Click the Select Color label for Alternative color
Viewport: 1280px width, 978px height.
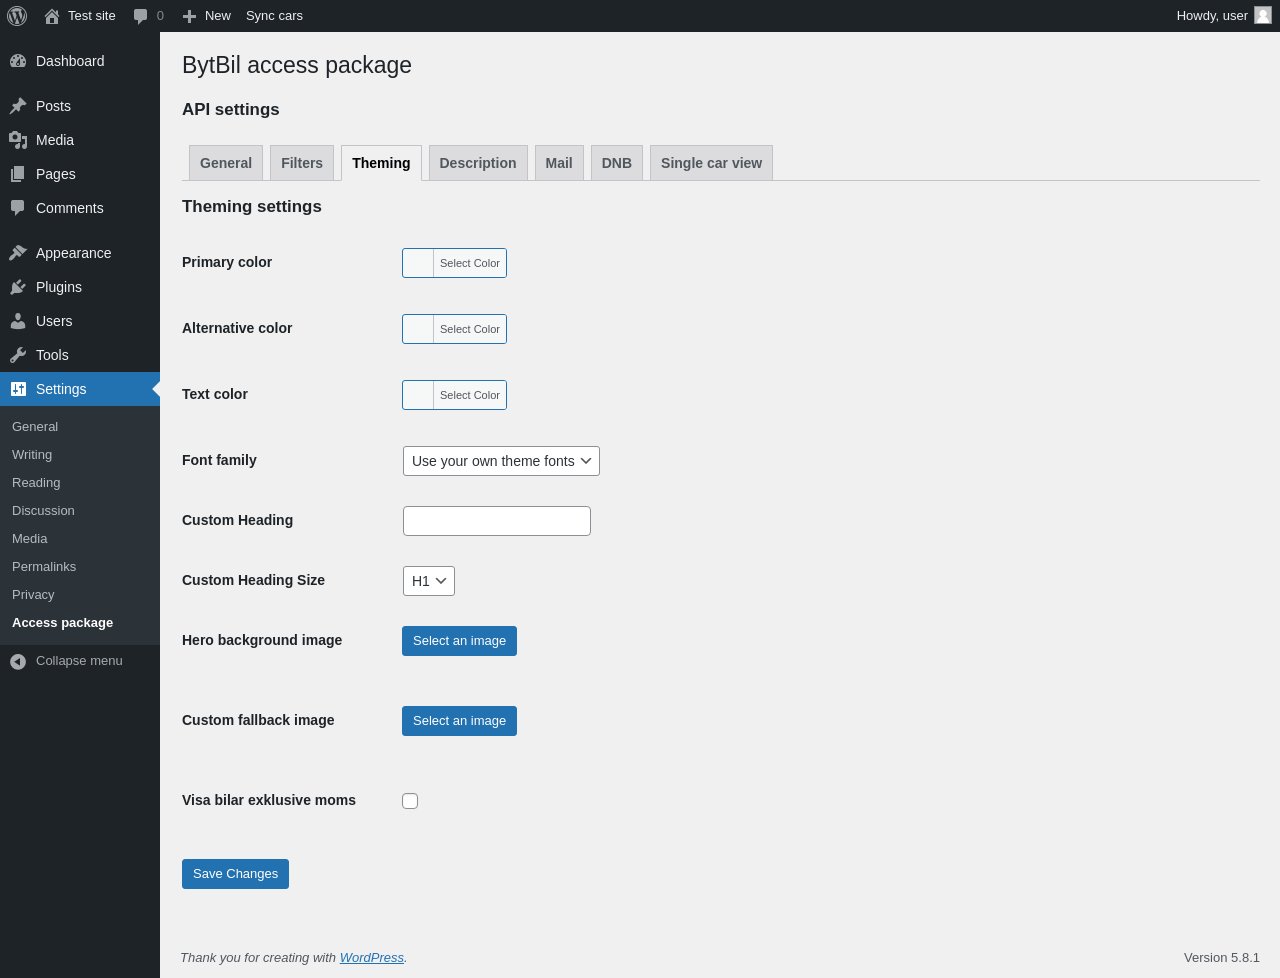click(x=470, y=329)
